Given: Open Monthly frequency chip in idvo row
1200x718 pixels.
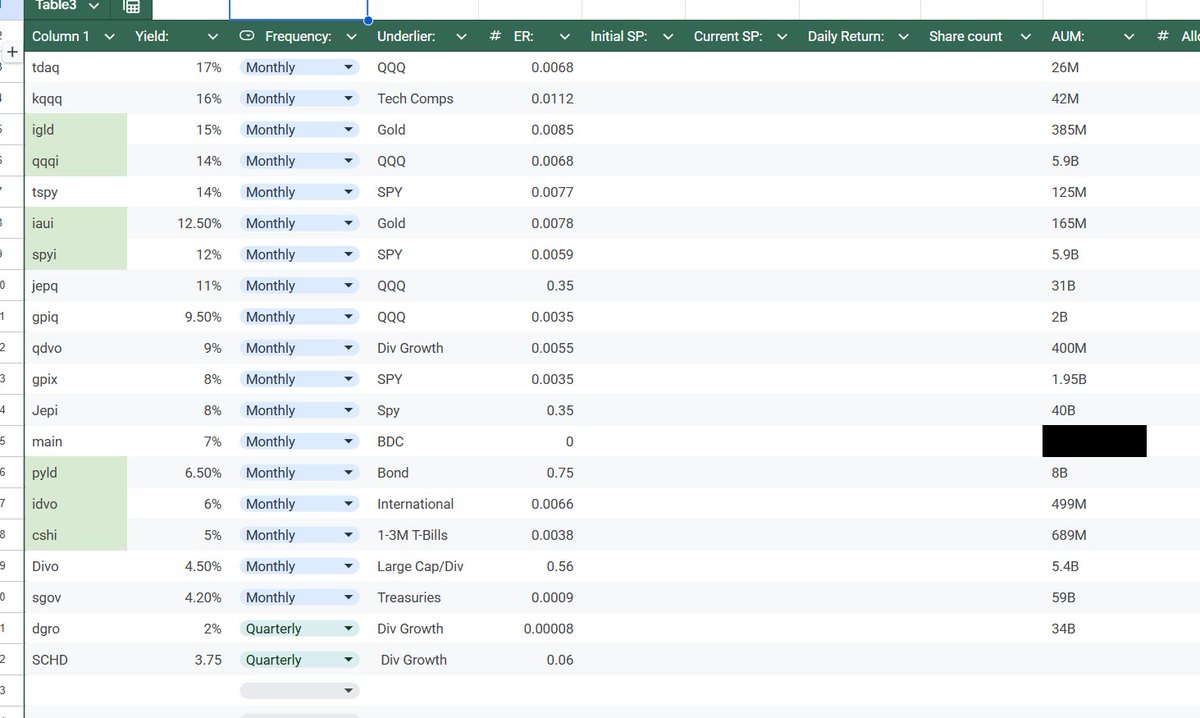Looking at the screenshot, I should (x=299, y=504).
